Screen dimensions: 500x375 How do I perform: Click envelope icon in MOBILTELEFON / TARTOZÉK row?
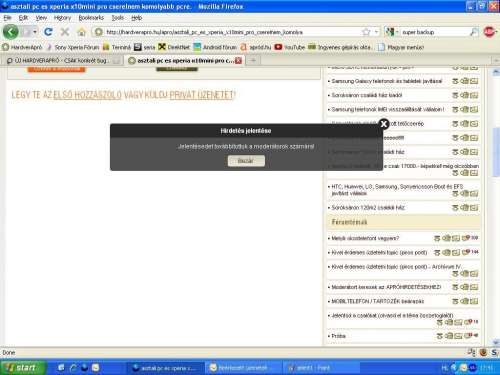click(474, 301)
